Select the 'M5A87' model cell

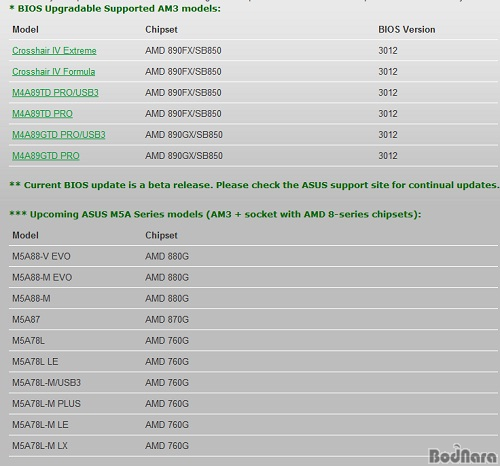pos(26,319)
